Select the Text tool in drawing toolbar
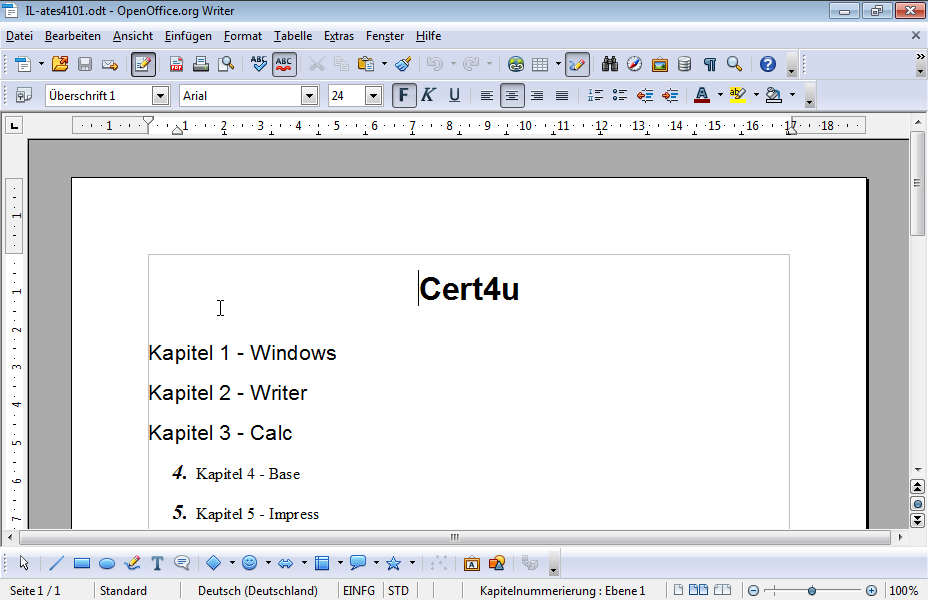This screenshot has width=928, height=600. pos(157,563)
